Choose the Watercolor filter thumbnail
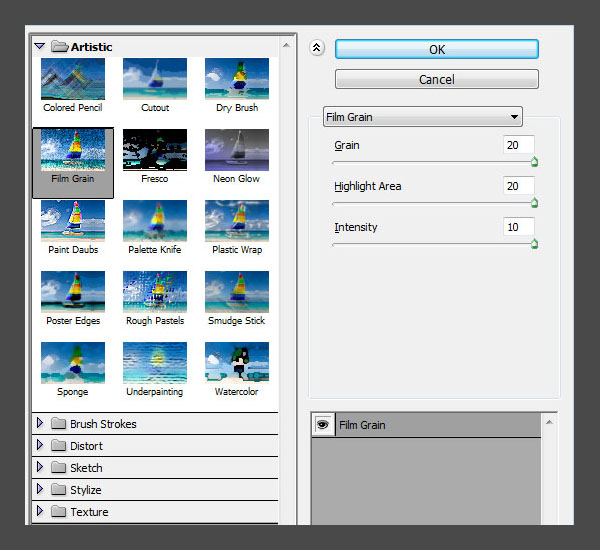Viewport: 600px width, 550px height. click(237, 363)
